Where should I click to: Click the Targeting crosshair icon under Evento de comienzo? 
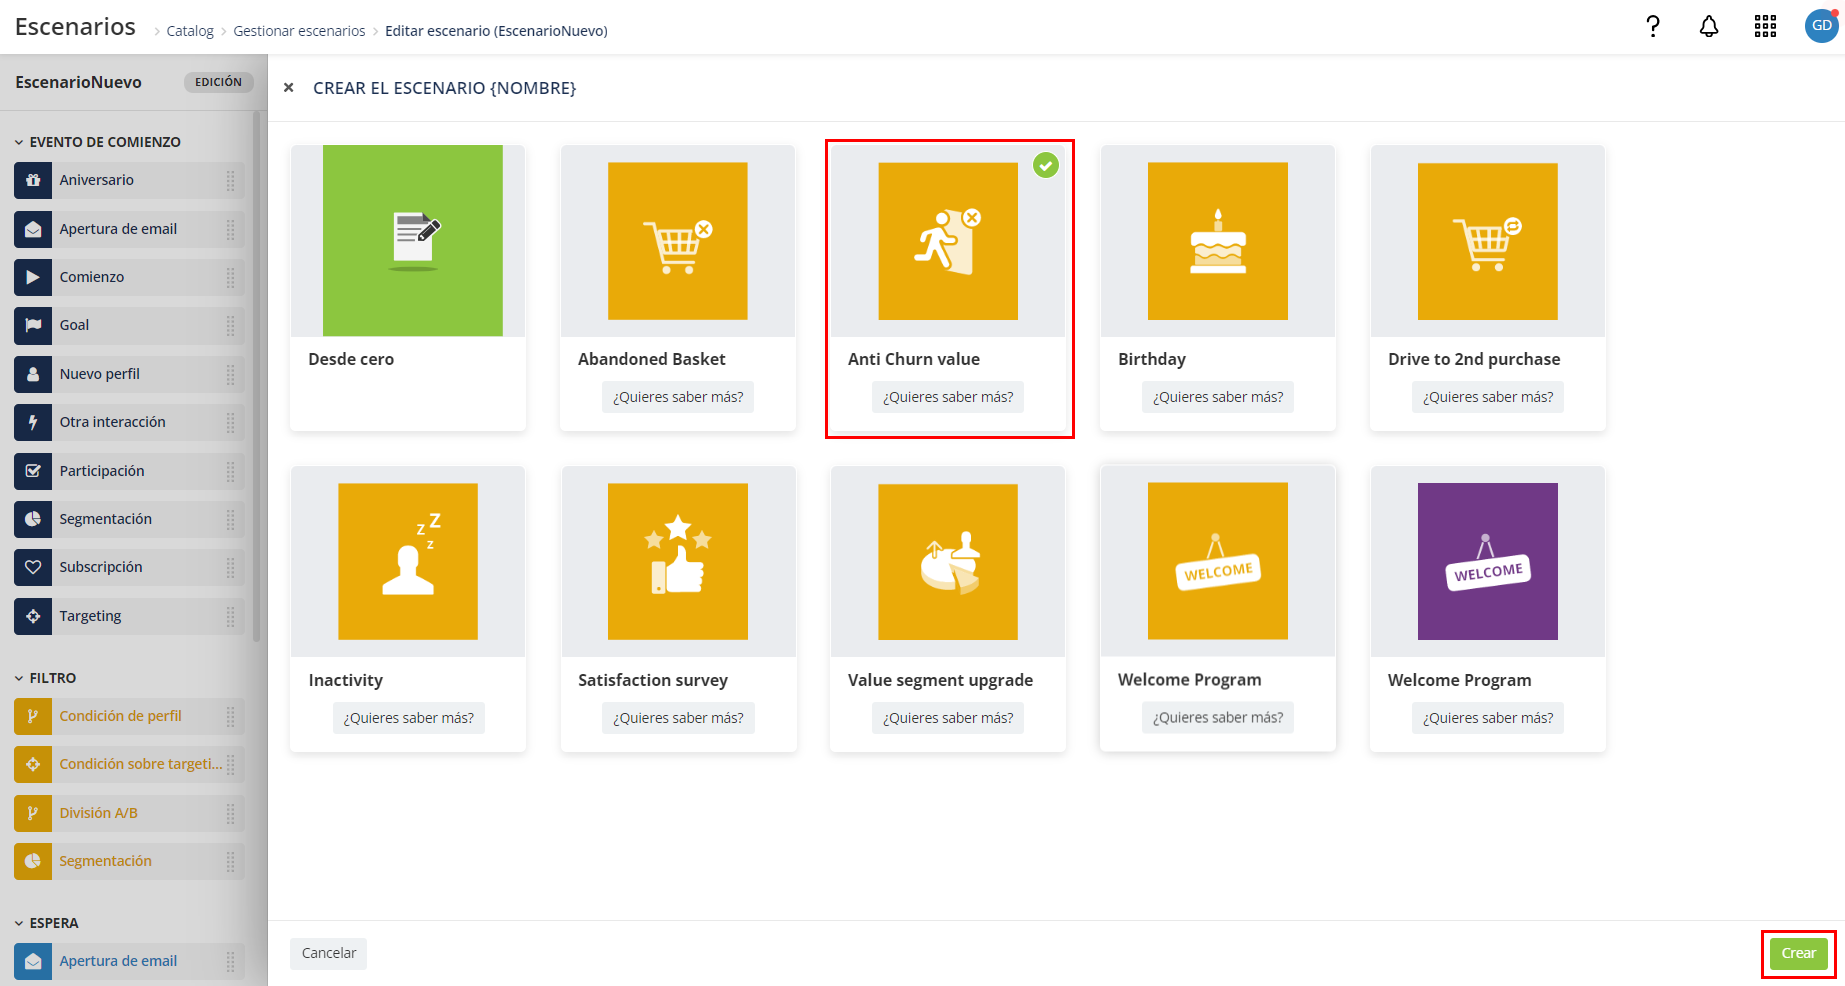(33, 616)
